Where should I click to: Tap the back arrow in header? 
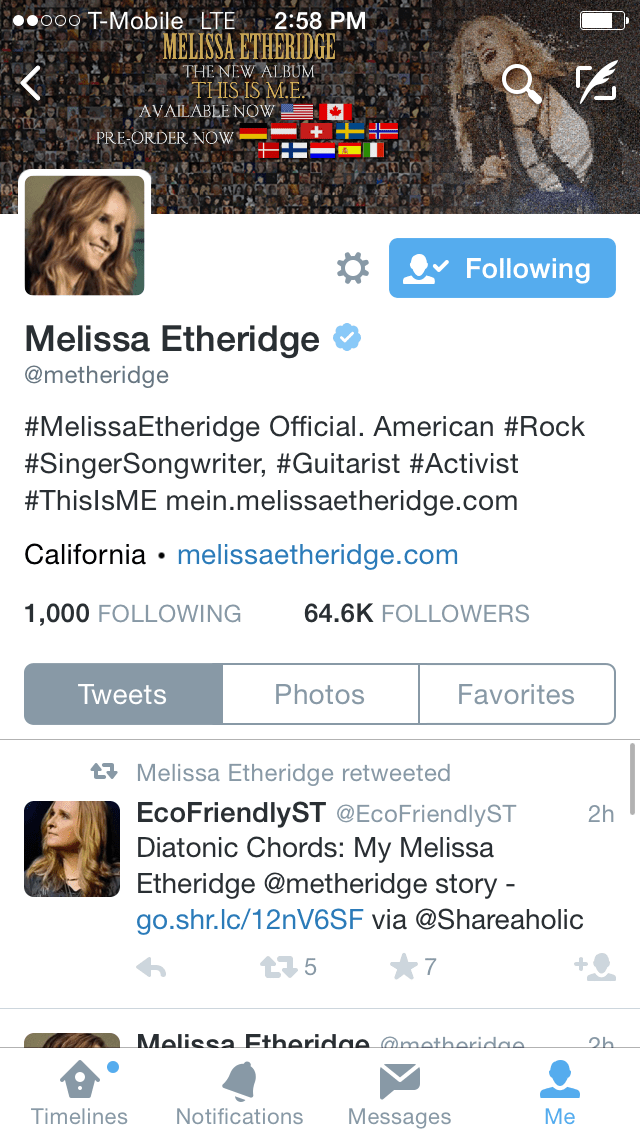[x=30, y=83]
